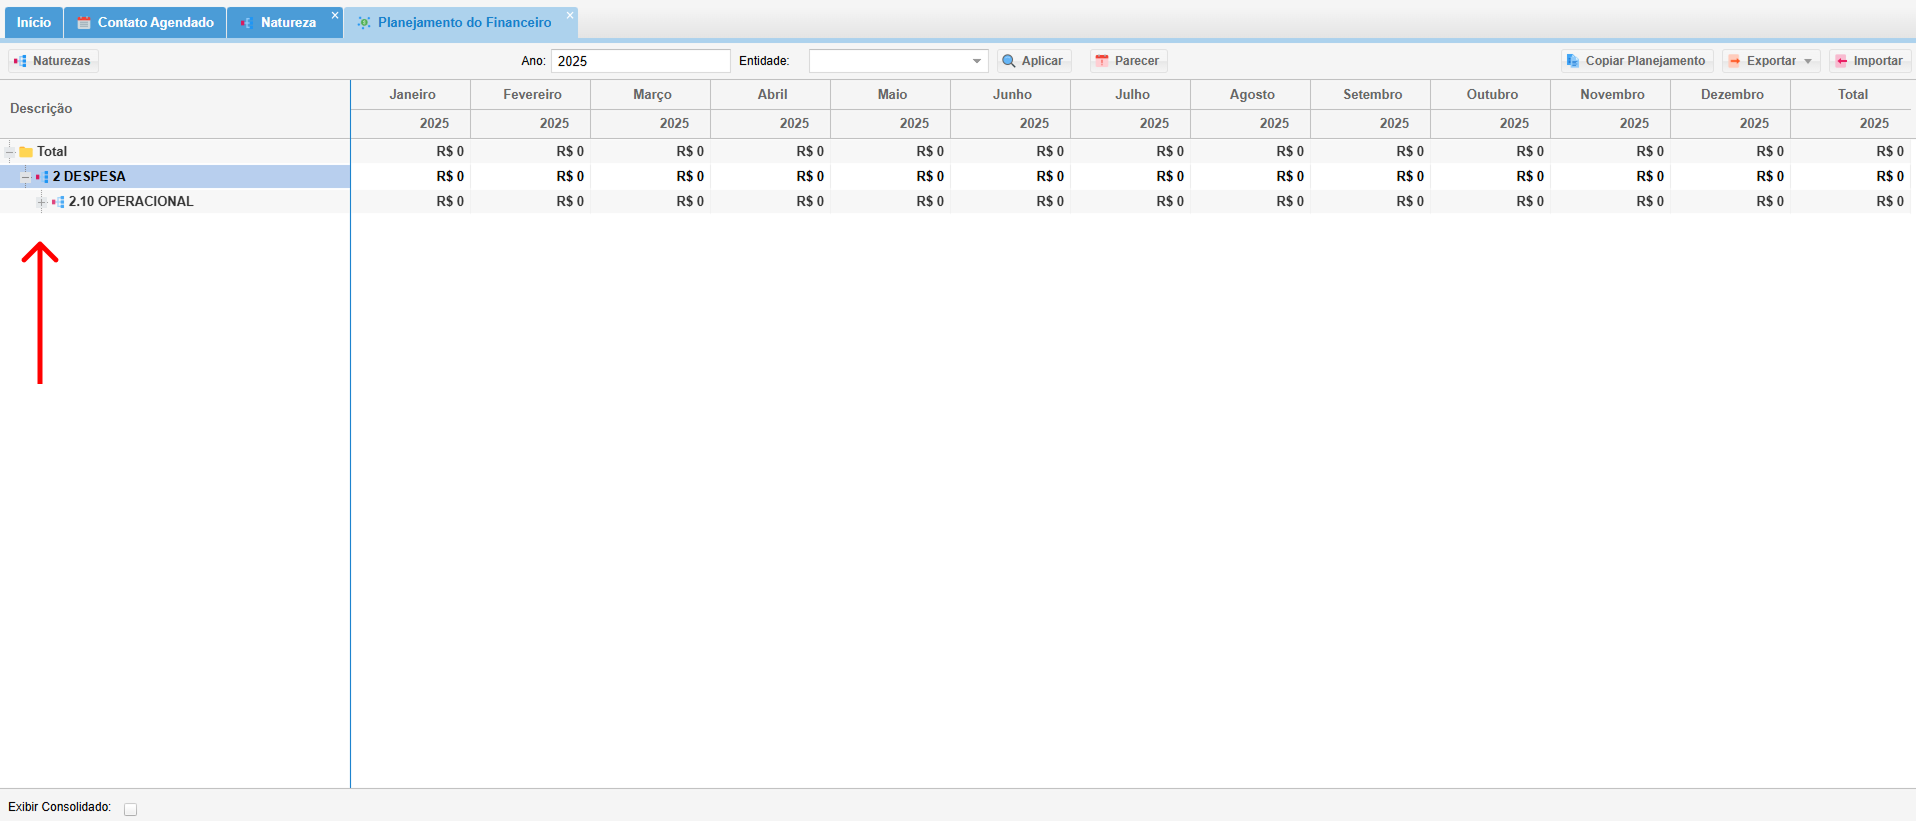This screenshot has width=1916, height=821.
Task: Click the Outubro cell in 2 DESPESA row
Action: tap(1491, 177)
